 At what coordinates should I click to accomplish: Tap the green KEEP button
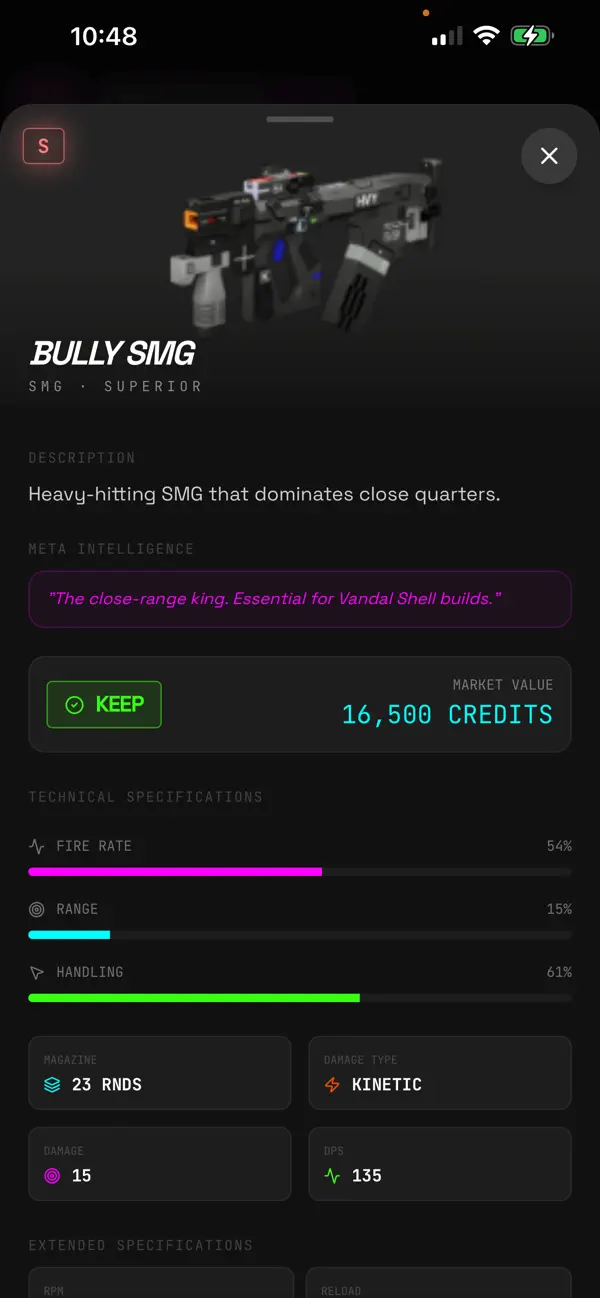pyautogui.click(x=104, y=704)
